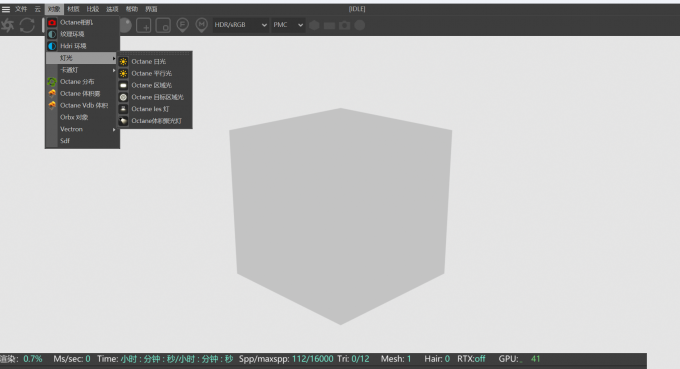Image resolution: width=680 pixels, height=369 pixels.
Task: Click the film region square icon
Action: 163,26
